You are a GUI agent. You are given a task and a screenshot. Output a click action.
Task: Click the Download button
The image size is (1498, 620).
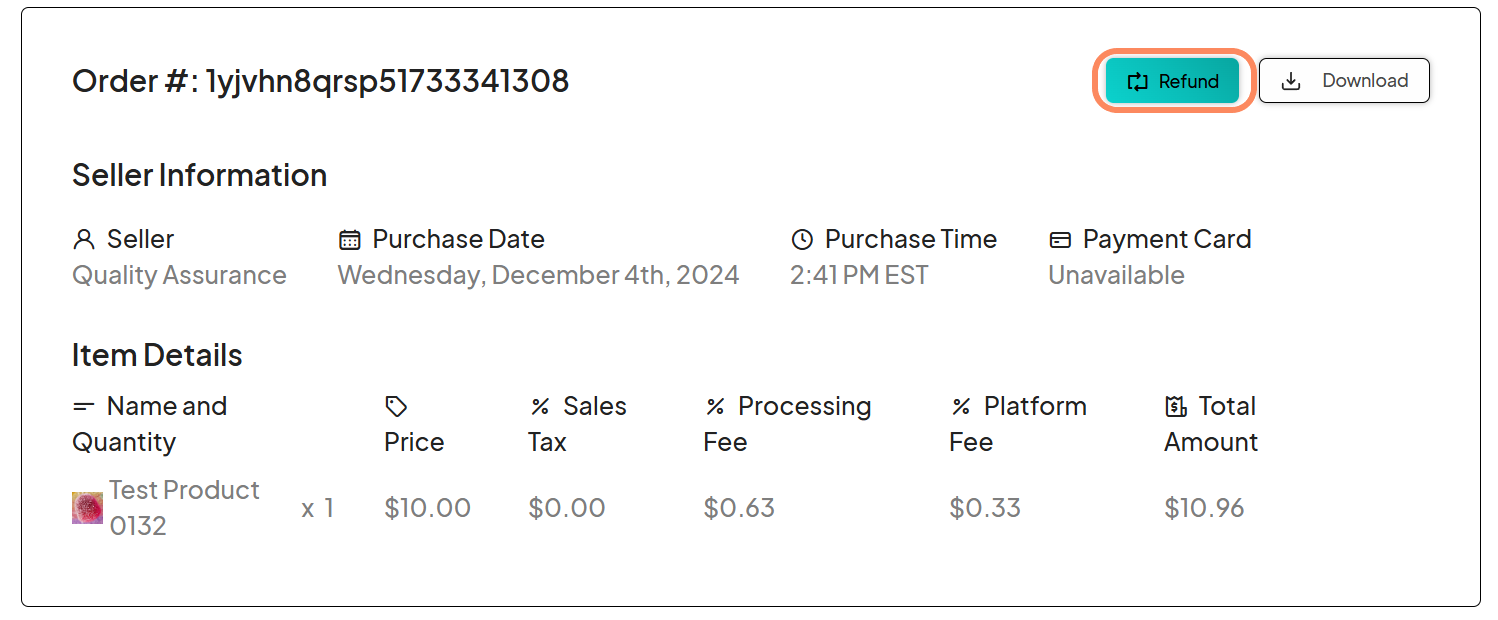(x=1345, y=80)
